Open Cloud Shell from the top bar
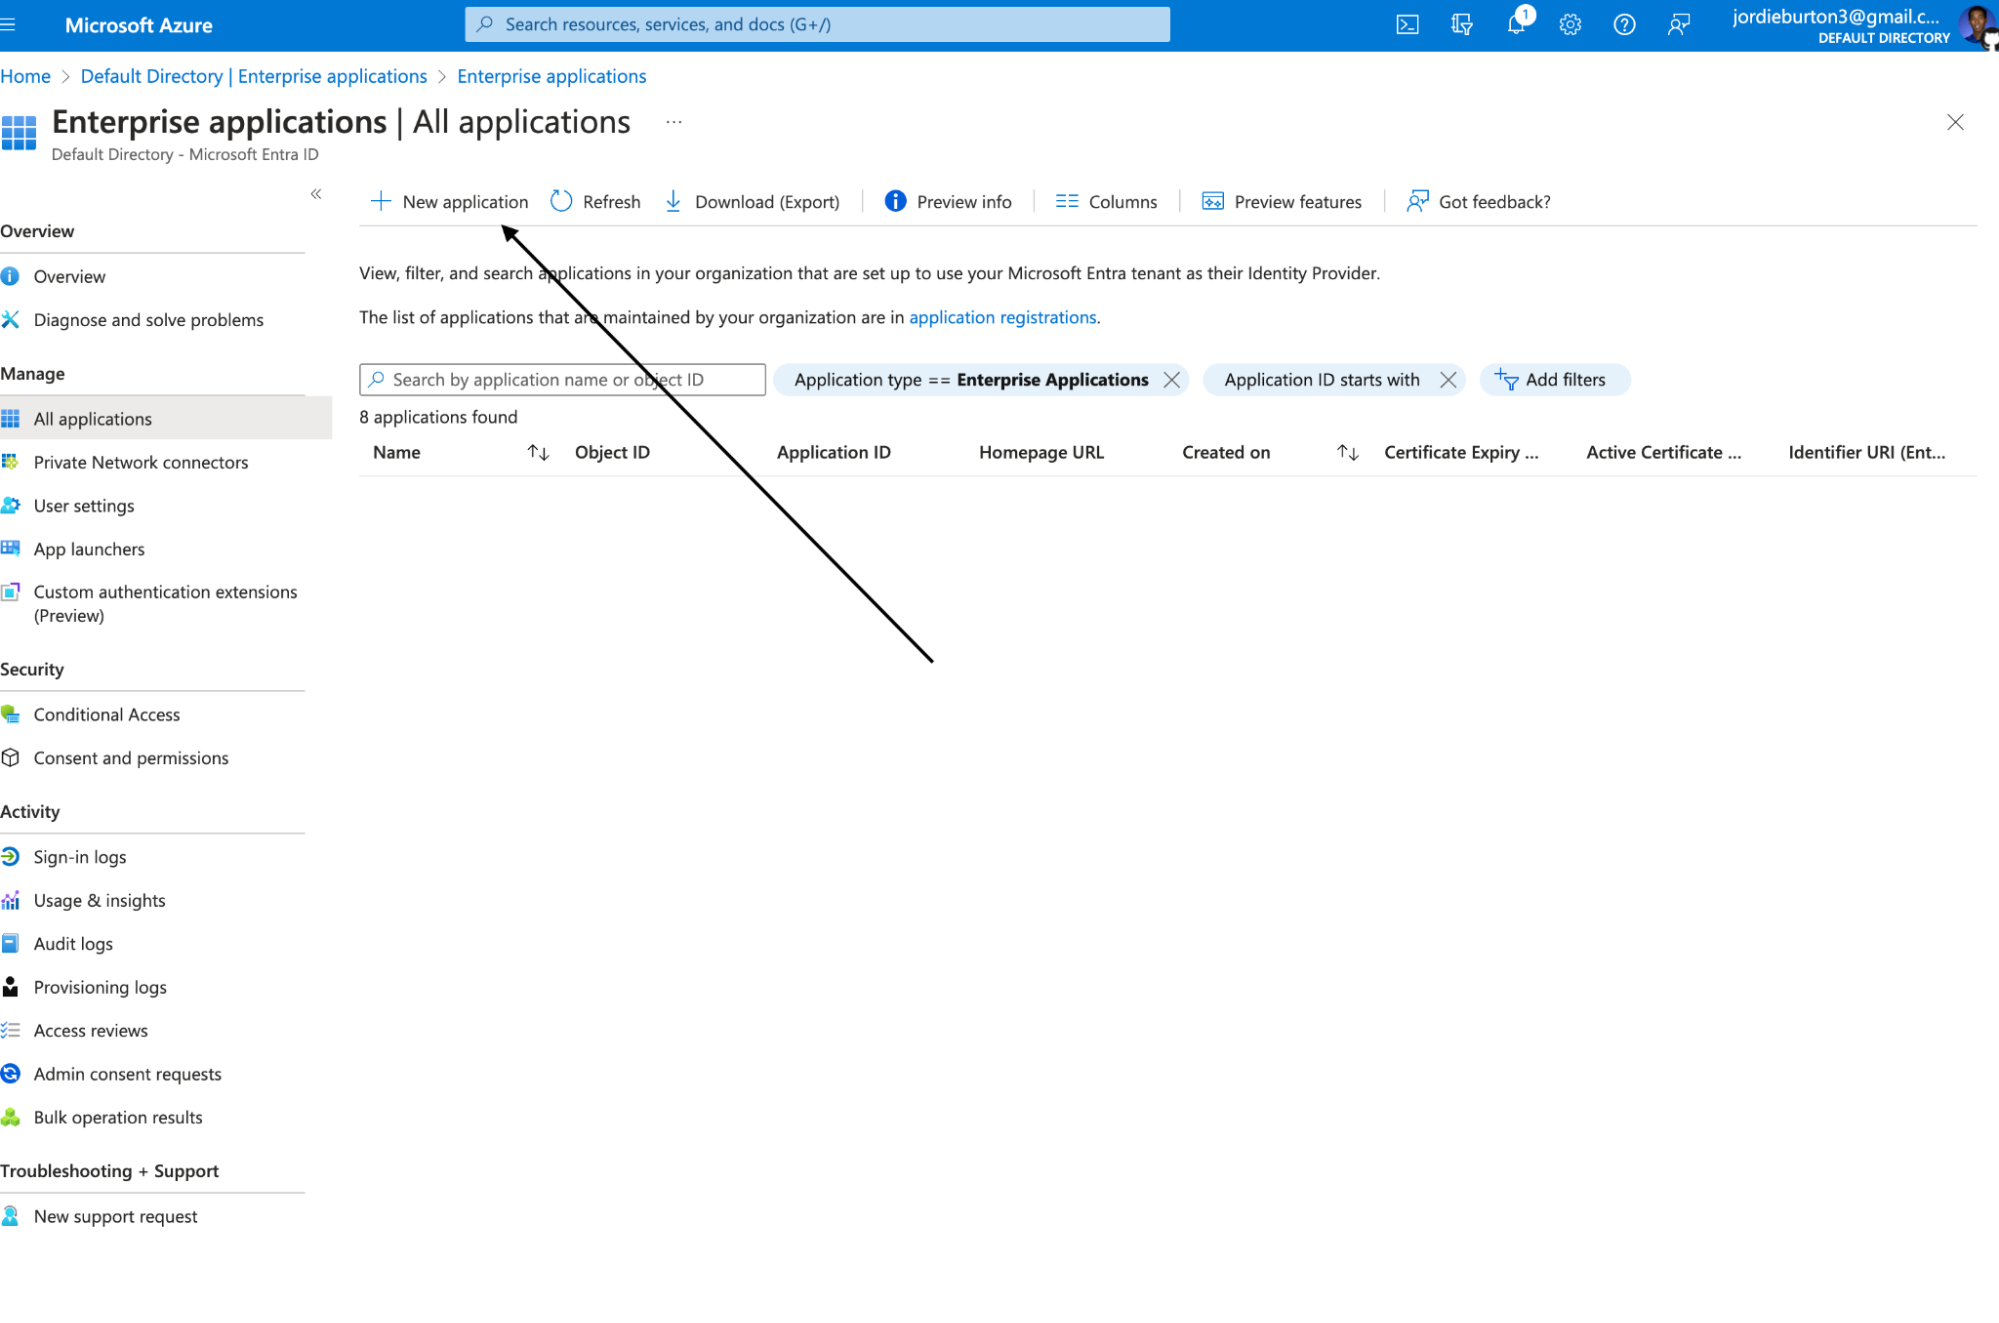 click(1407, 25)
